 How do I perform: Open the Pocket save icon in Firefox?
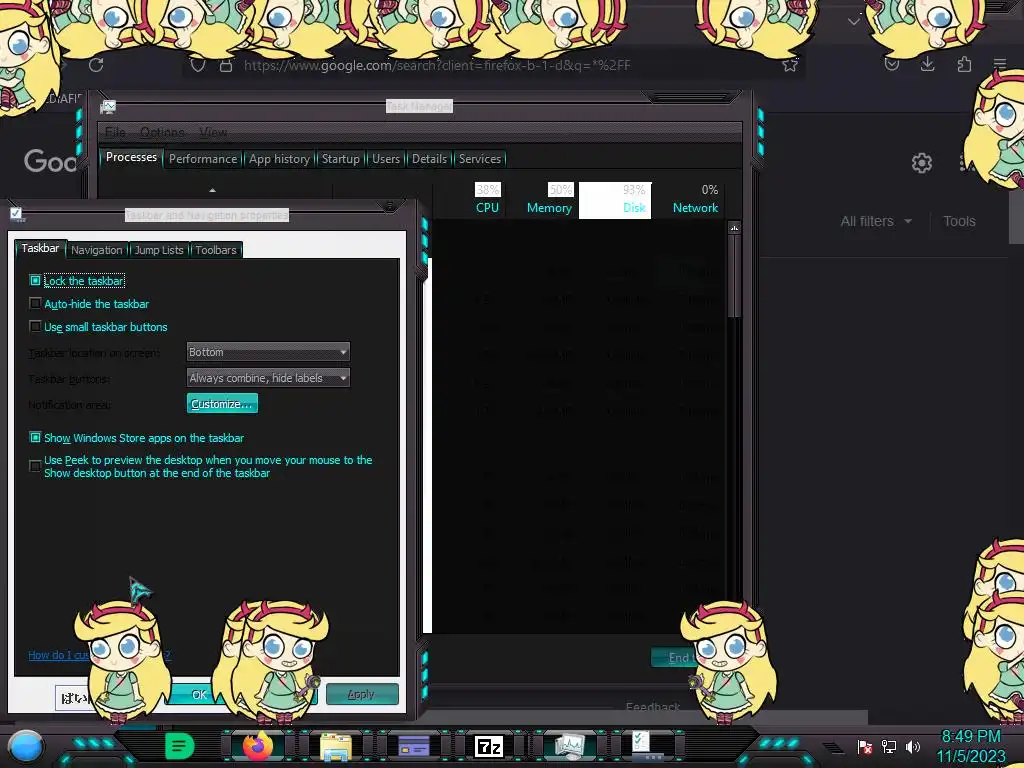click(892, 64)
